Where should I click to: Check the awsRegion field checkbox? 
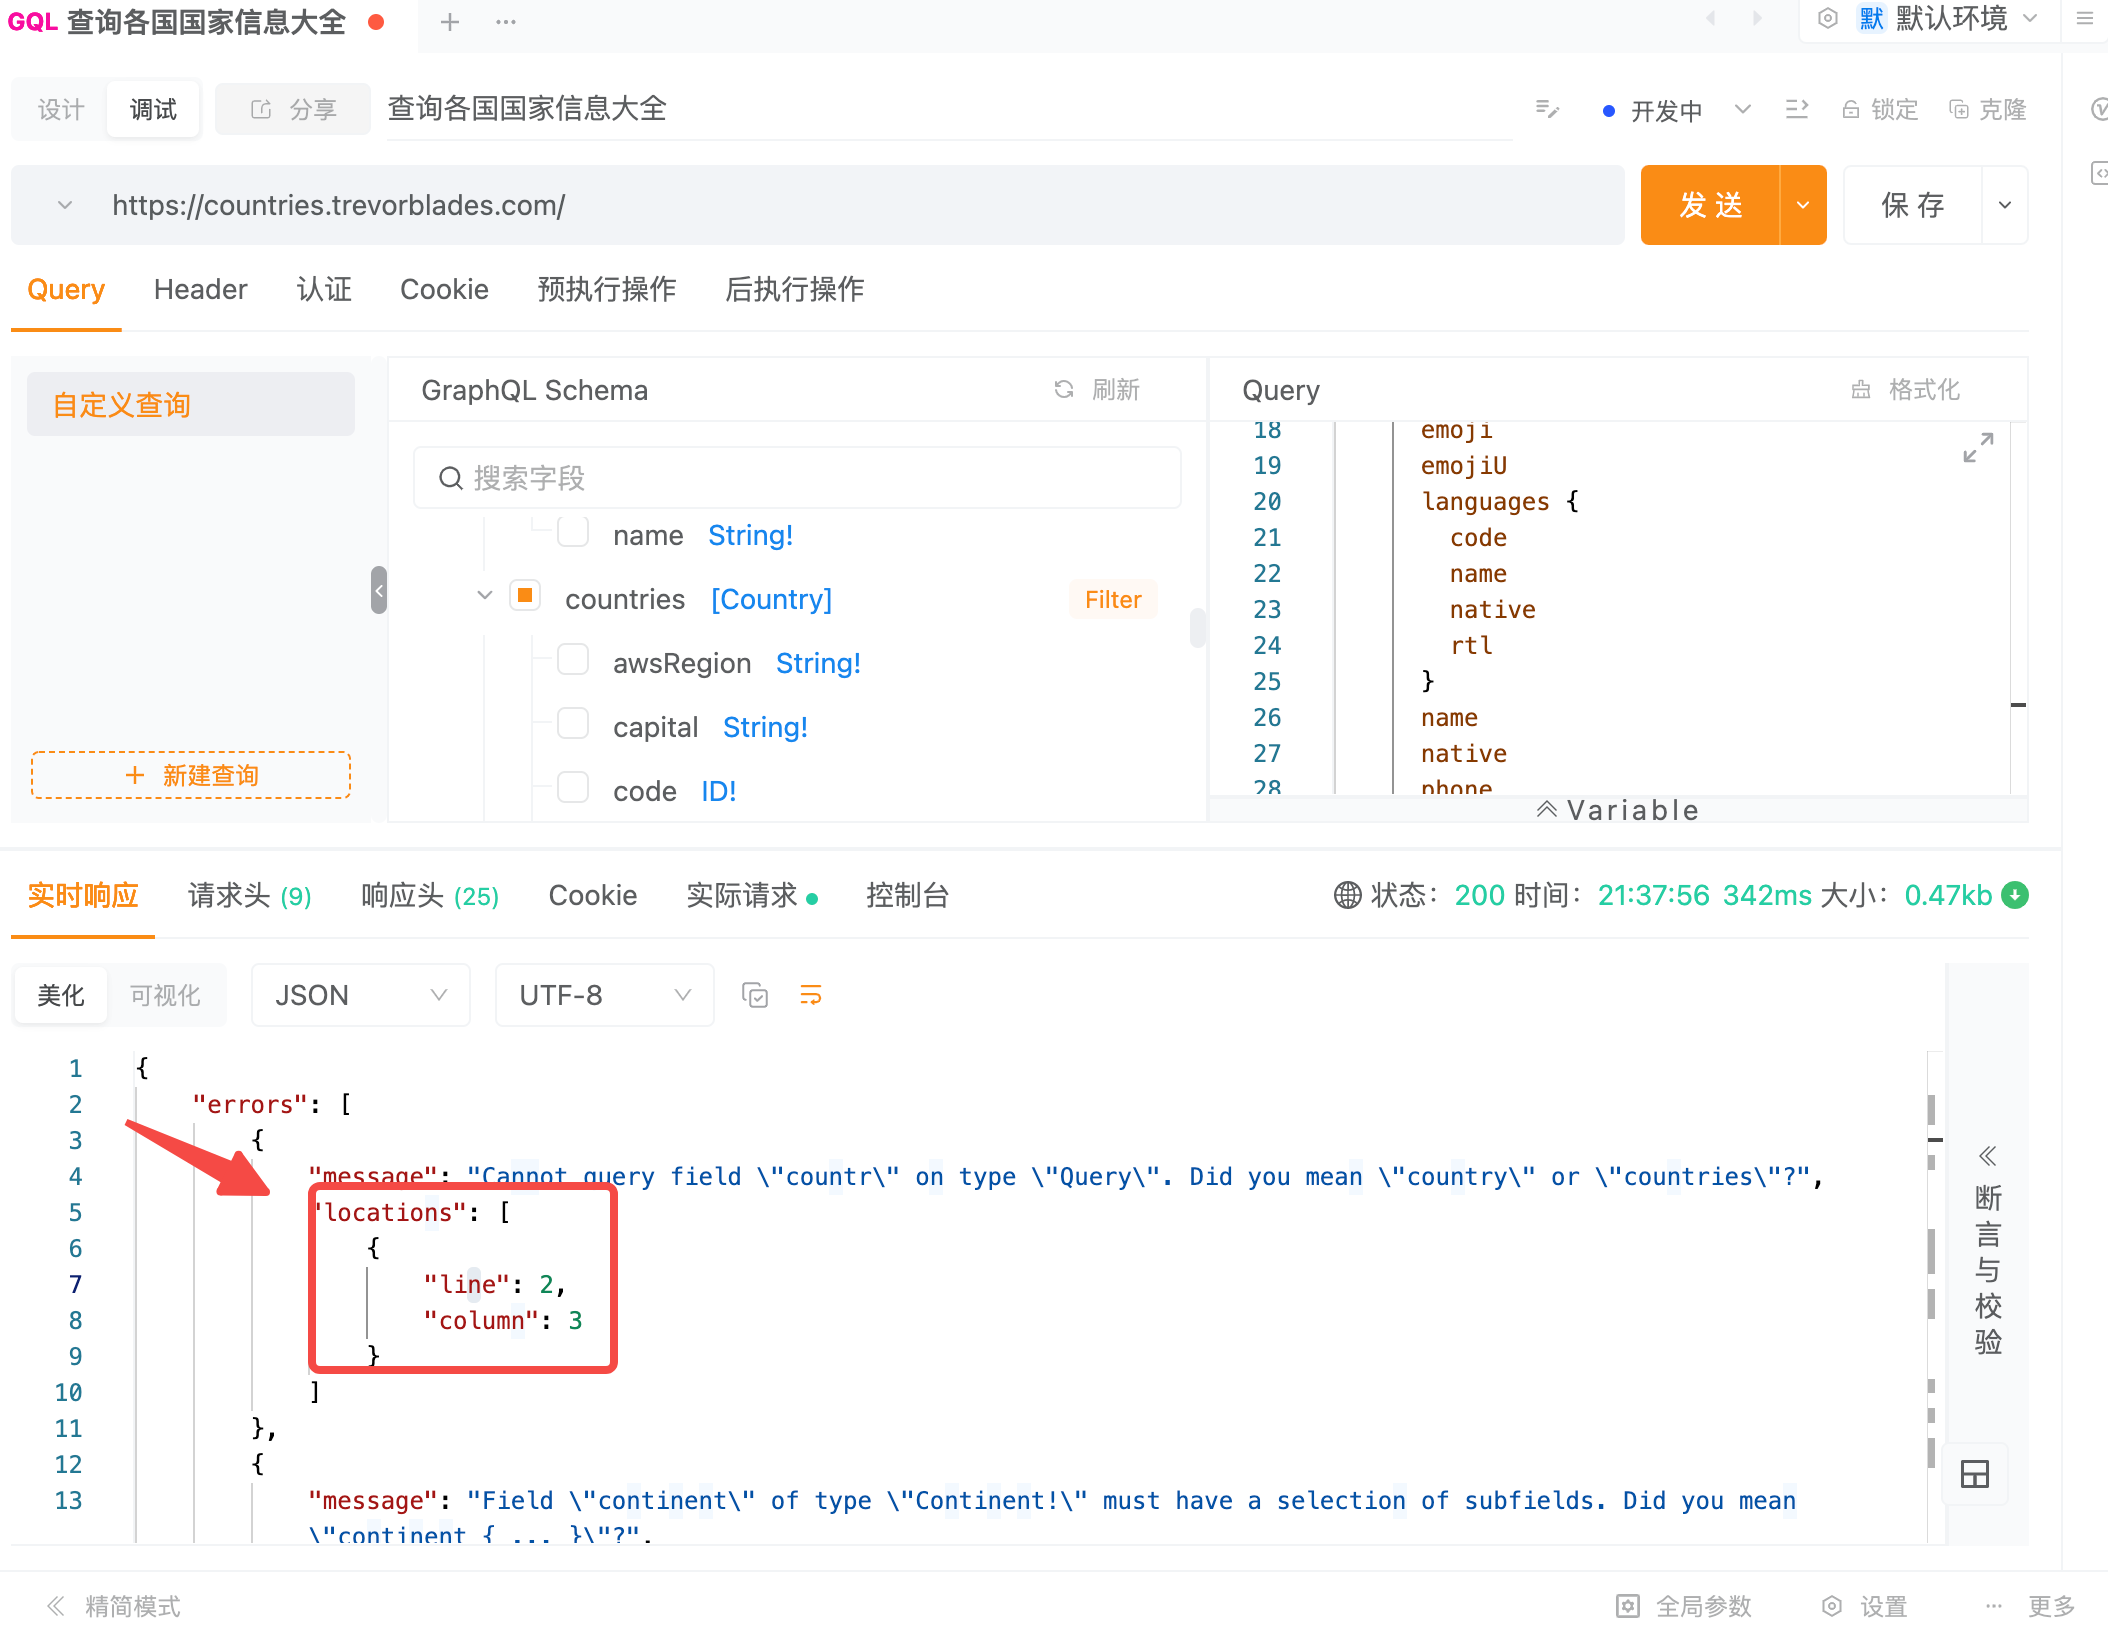[x=573, y=661]
